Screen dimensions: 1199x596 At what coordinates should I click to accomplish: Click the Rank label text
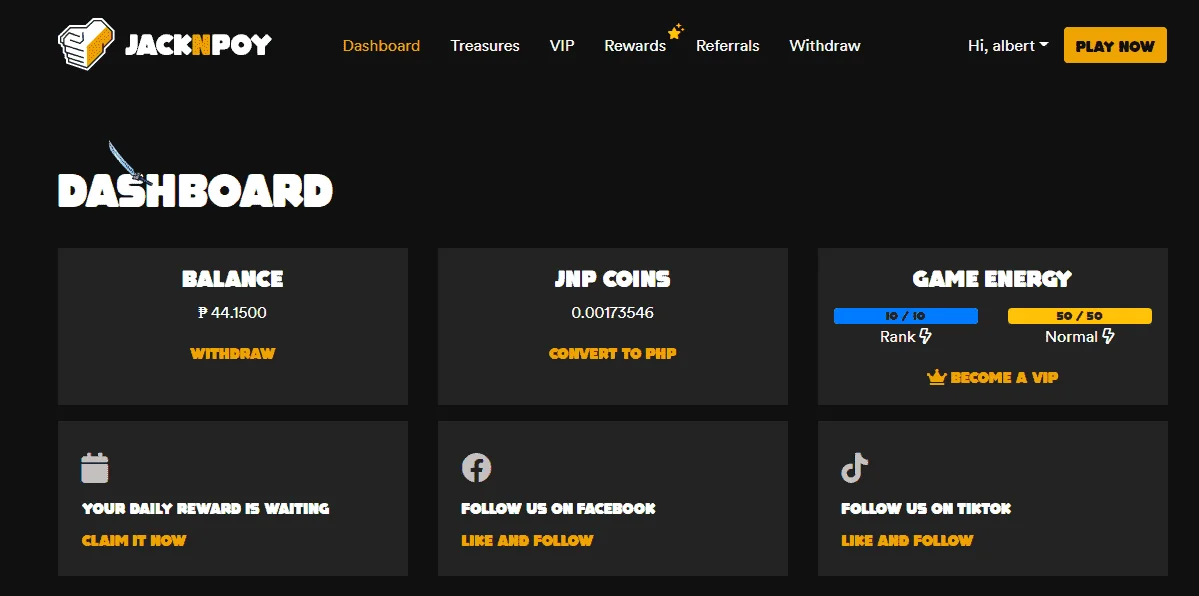coord(898,337)
